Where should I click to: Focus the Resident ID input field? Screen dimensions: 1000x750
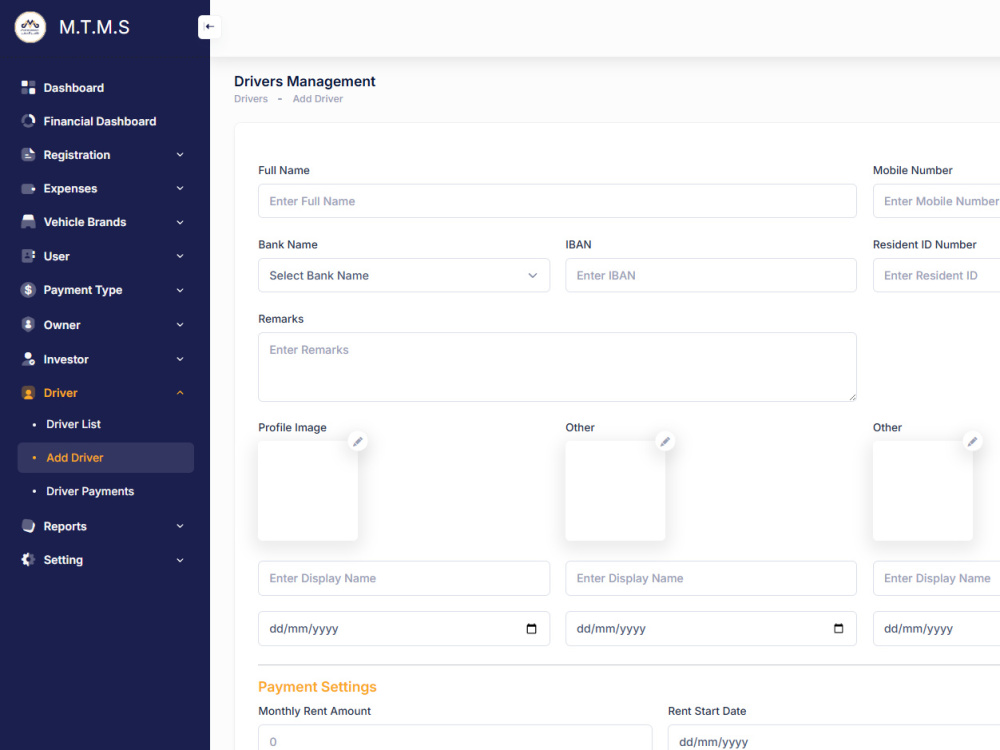[936, 276]
